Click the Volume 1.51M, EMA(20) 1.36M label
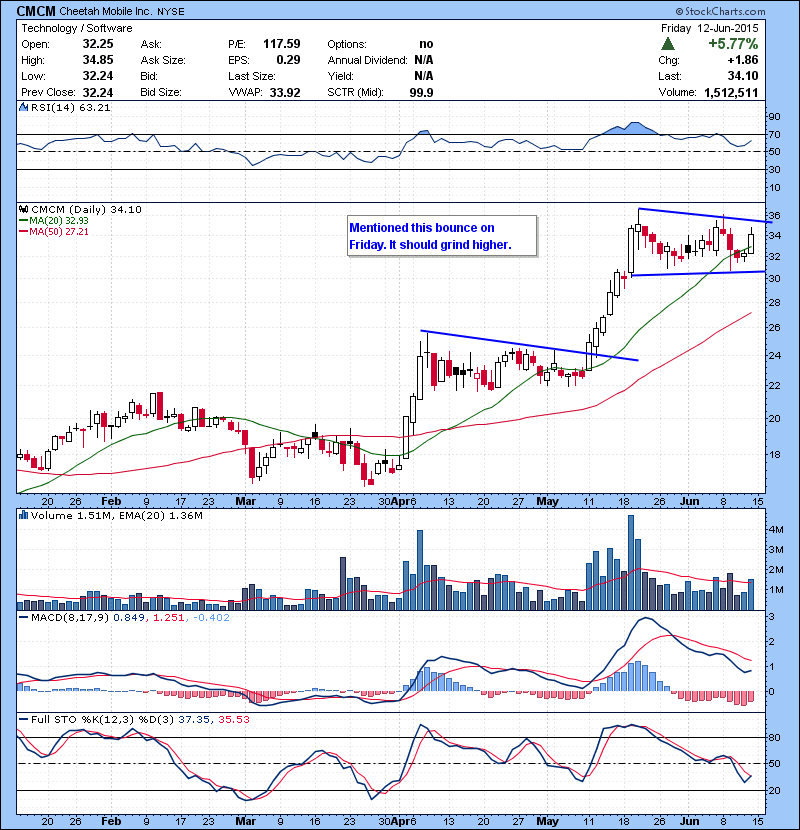800x830 pixels. click(x=116, y=516)
